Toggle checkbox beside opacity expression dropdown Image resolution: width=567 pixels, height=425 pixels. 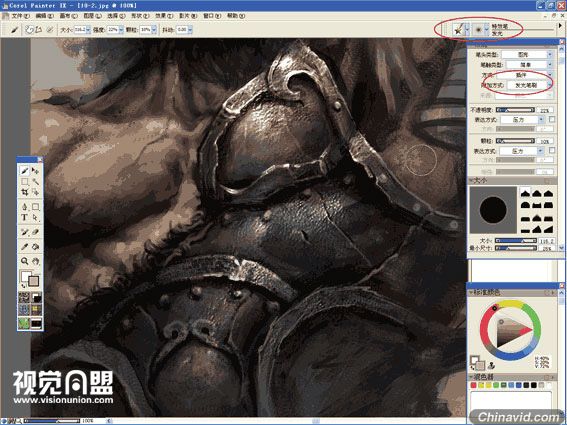(552, 119)
